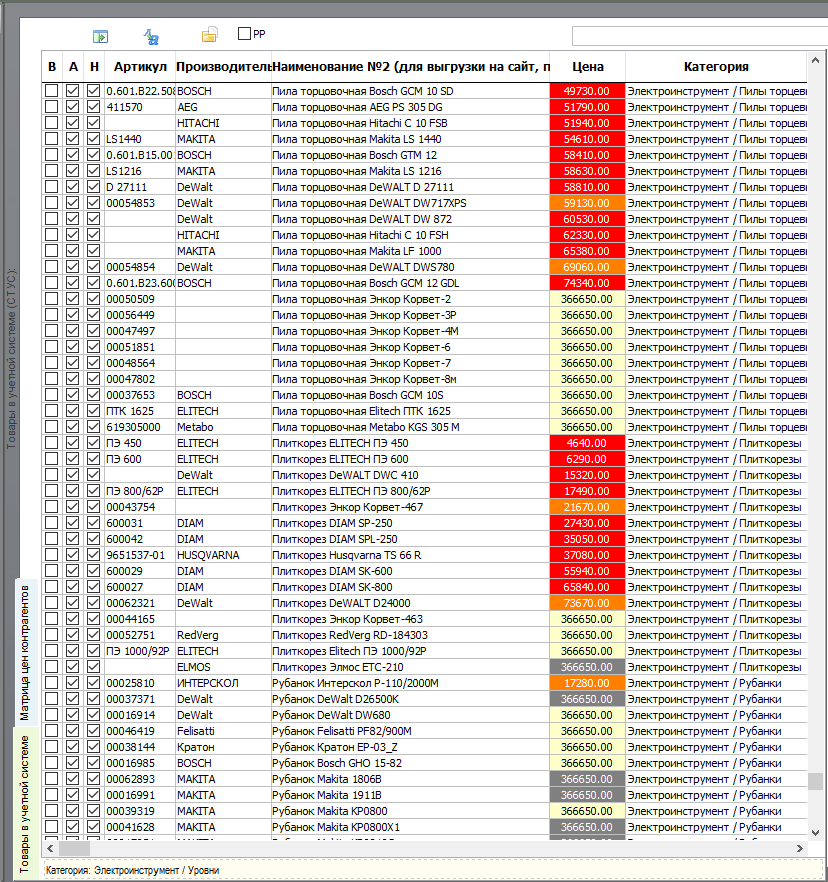Open the collapsed Товары в учетной системе (СТ УС) side panel

pos(11,358)
